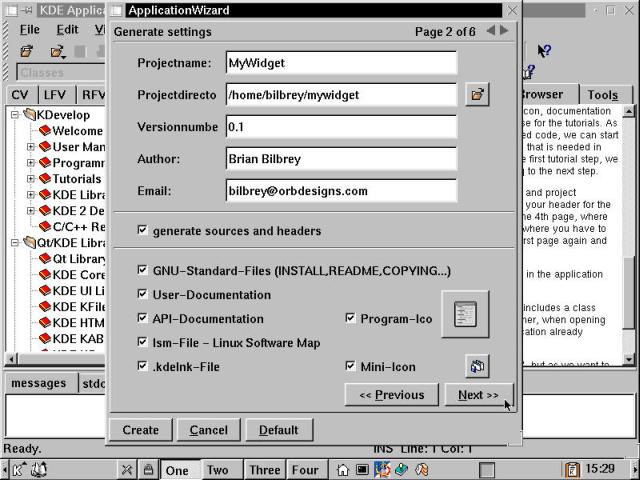
Task: Collapse the KDevelop tree root
Action: pos(15,115)
